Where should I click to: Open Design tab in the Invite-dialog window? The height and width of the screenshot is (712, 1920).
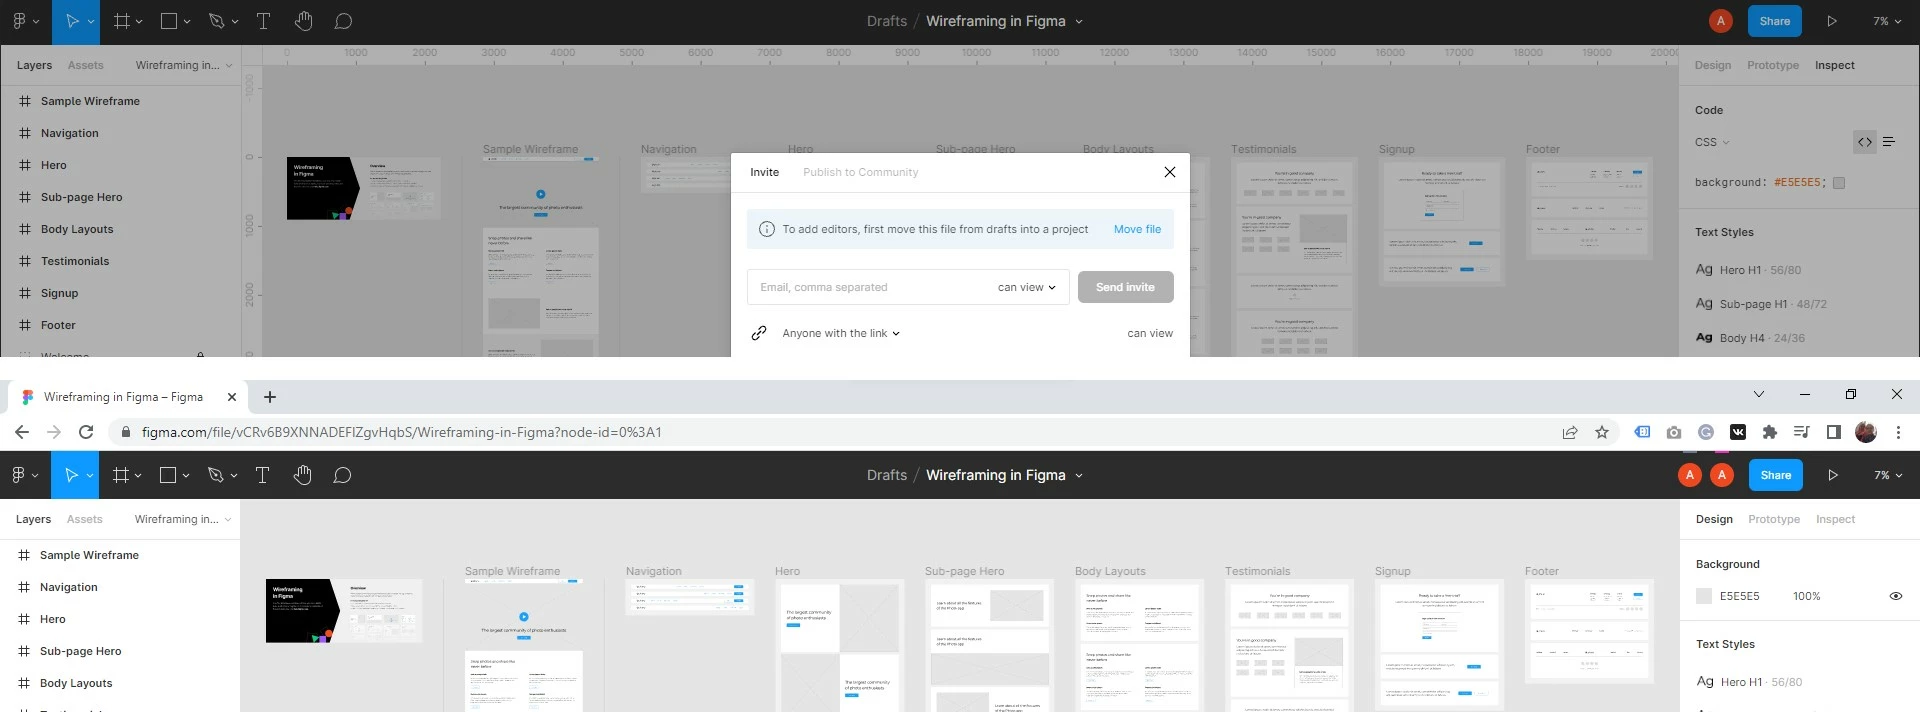point(1713,65)
